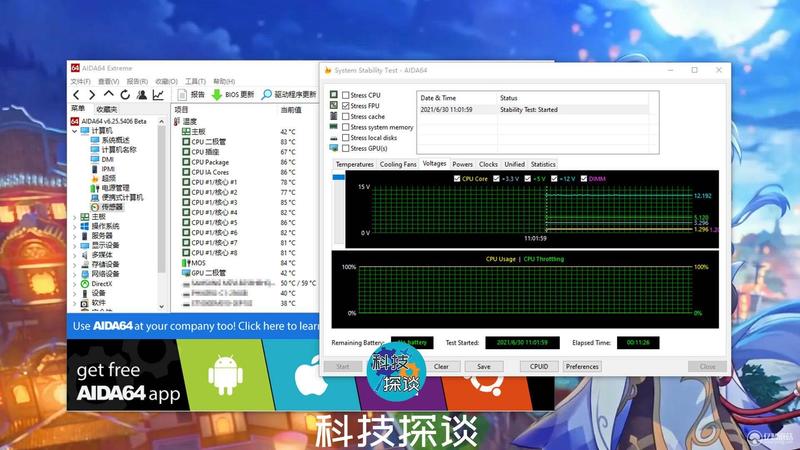Click the up-level arrow in AIDA64 toolbar
Image resolution: width=800 pixels, height=450 pixels.
[x=109, y=94]
